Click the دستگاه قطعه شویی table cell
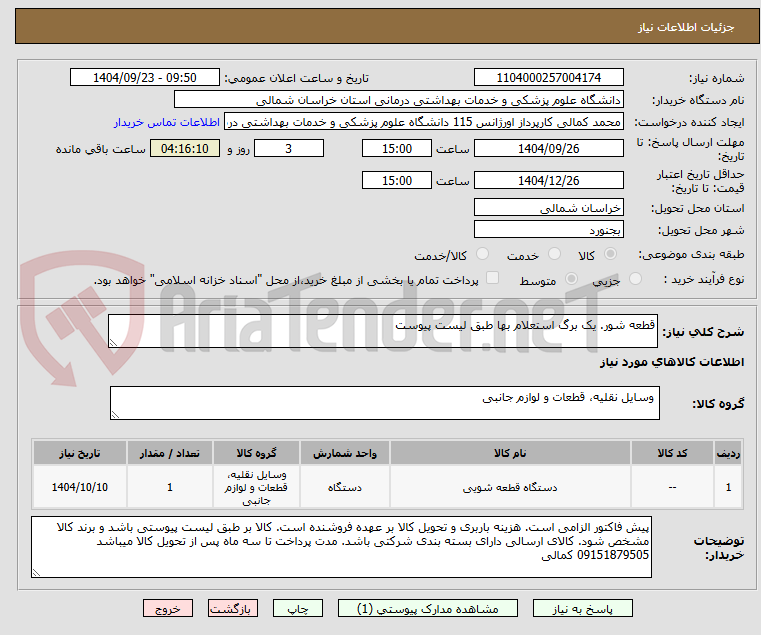The height and width of the screenshot is (635, 761). click(x=510, y=487)
